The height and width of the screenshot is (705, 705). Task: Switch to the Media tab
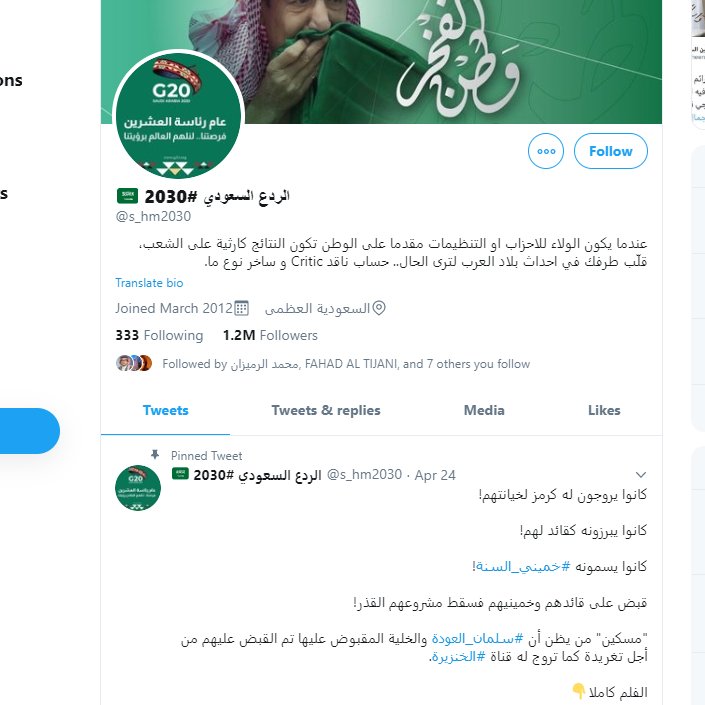pos(484,411)
